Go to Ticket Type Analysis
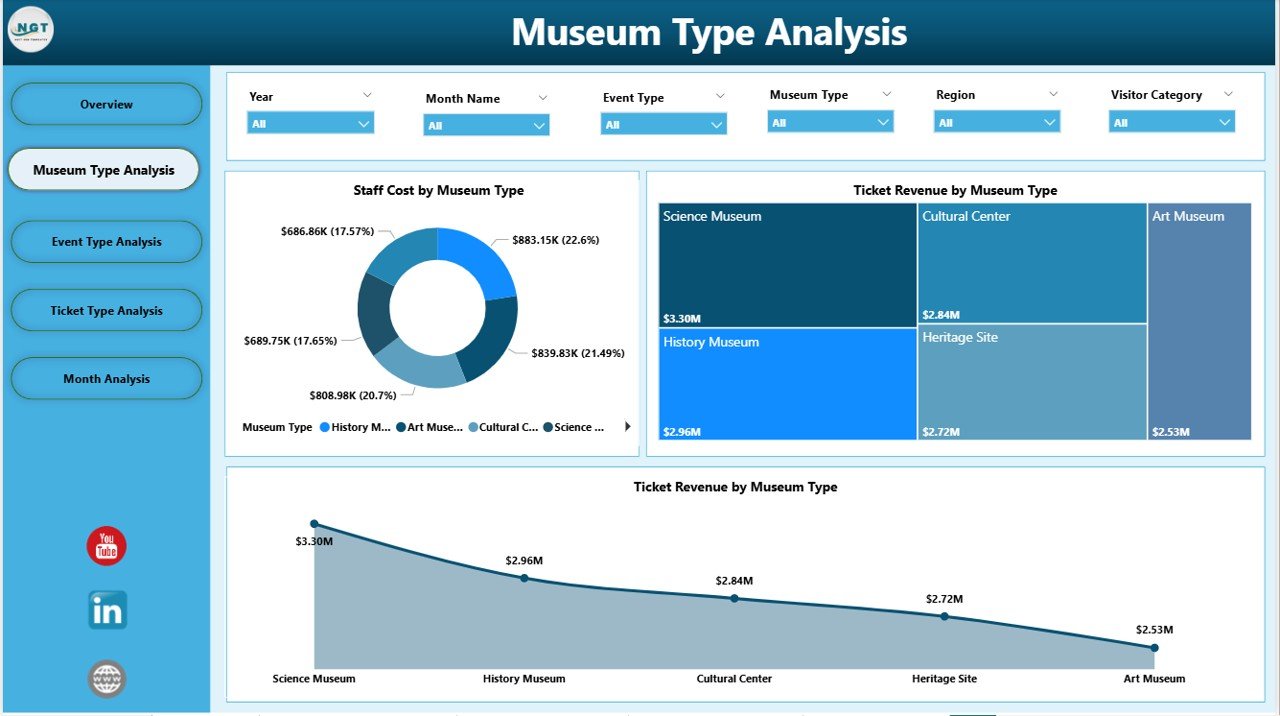Viewport: 1280px width, 716px height. click(106, 310)
